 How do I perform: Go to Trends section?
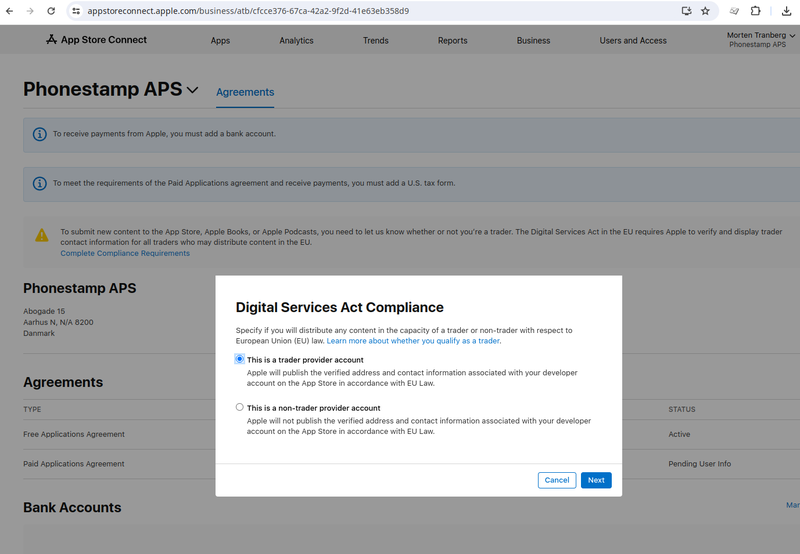click(x=376, y=41)
